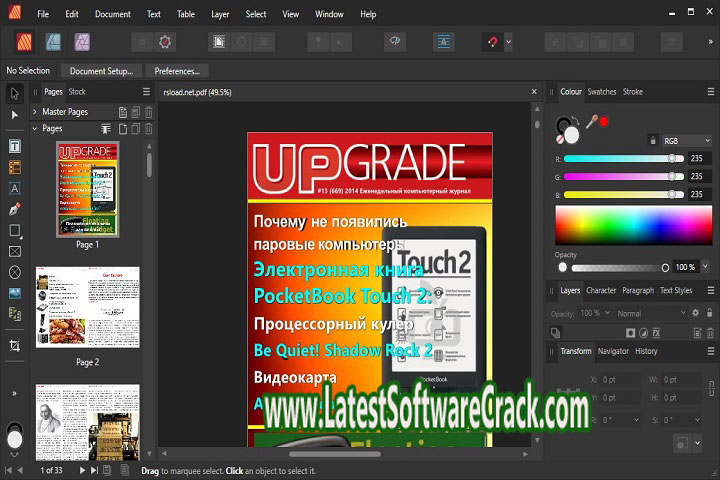Select the Picture Frame Ellipse tool

coord(15,272)
